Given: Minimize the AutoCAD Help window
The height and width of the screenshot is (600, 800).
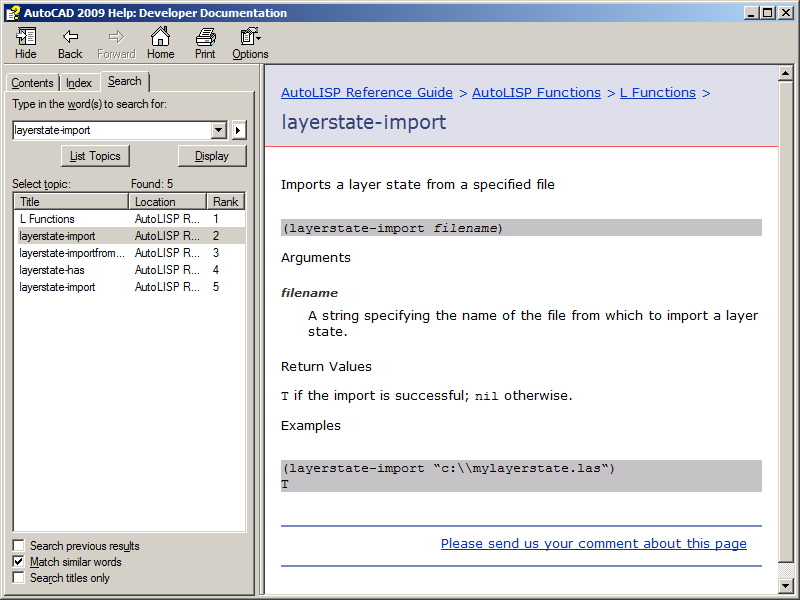Looking at the screenshot, I should [751, 13].
